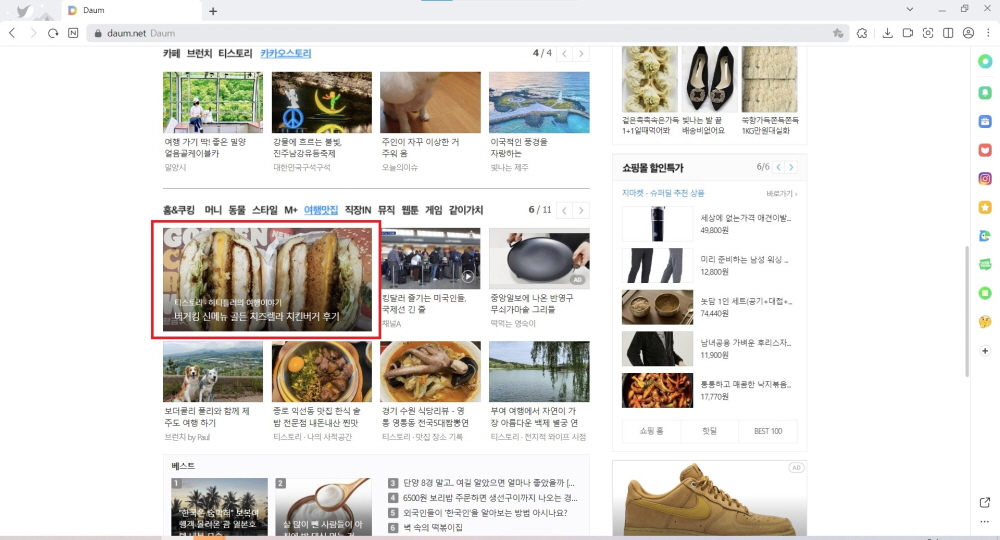1000x540 pixels.
Task: Select the 웹툰 category tab
Action: [410, 210]
